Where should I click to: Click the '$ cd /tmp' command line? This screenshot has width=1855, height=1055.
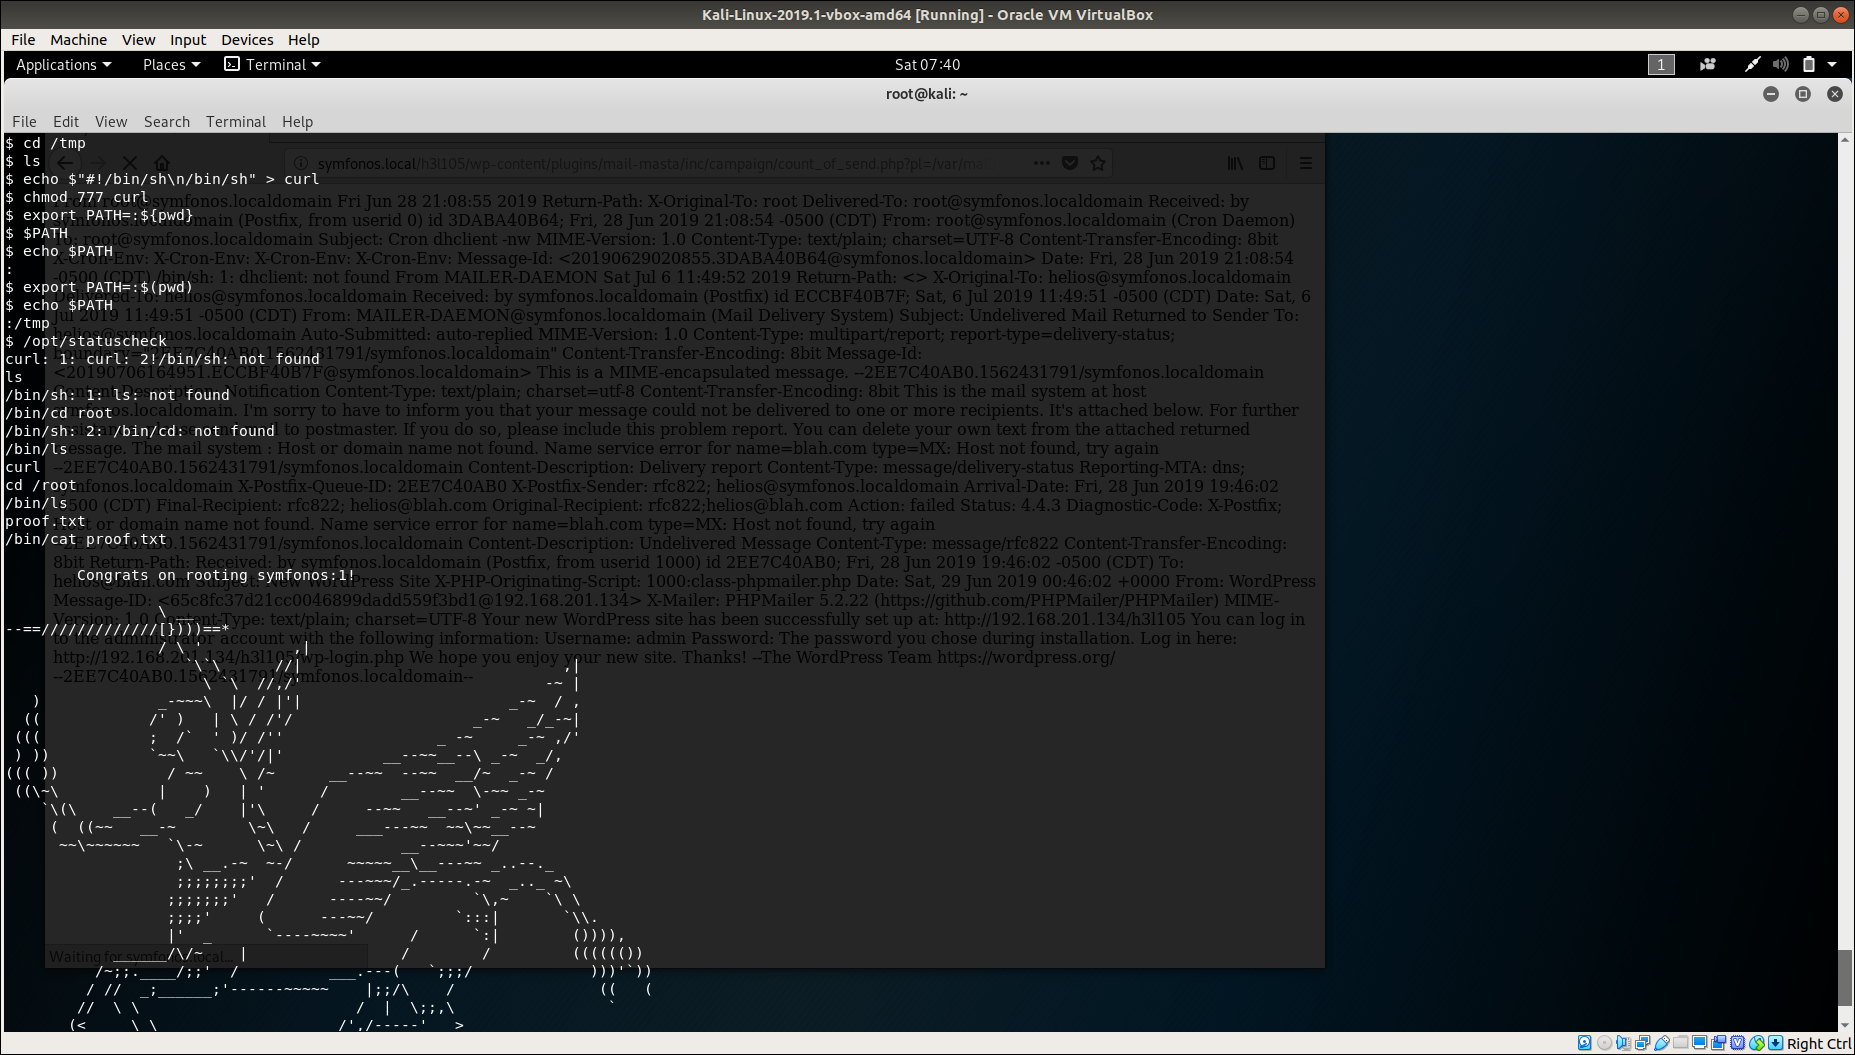coord(46,143)
